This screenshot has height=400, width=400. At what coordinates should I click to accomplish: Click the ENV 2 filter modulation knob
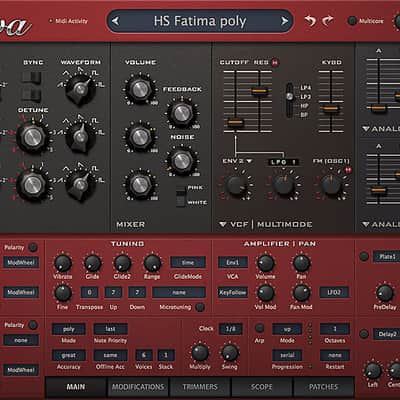point(236,185)
